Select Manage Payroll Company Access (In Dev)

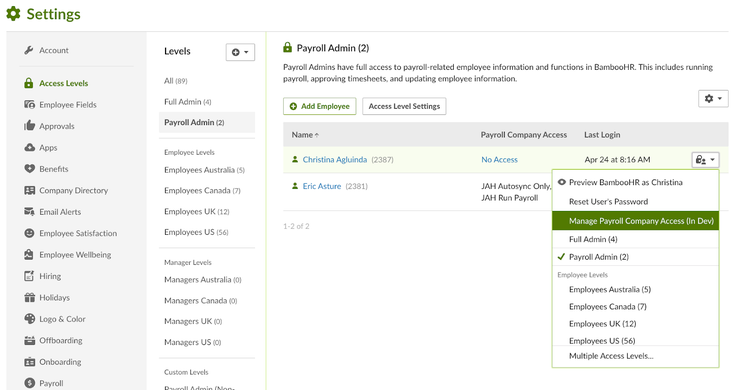(635, 221)
